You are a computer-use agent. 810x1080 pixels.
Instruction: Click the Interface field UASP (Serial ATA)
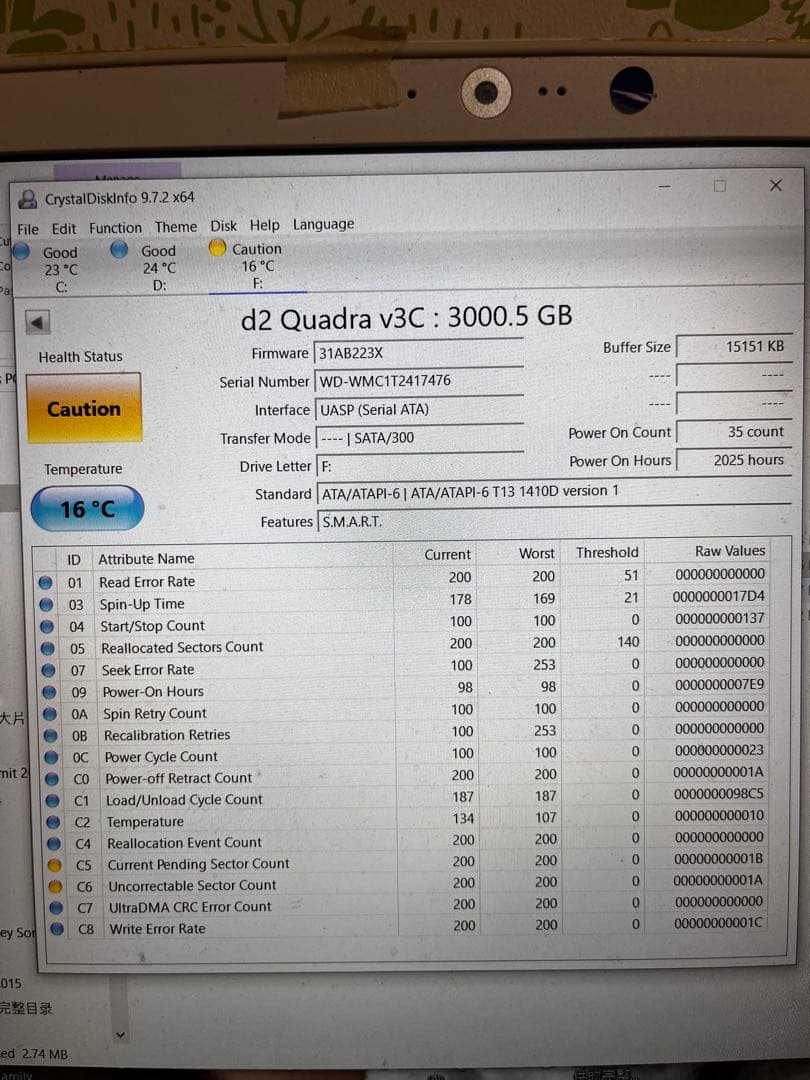(419, 409)
